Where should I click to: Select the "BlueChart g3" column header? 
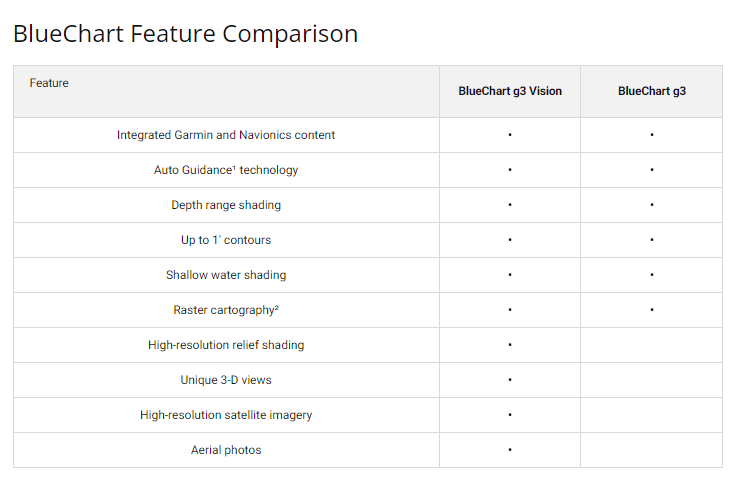tap(652, 91)
